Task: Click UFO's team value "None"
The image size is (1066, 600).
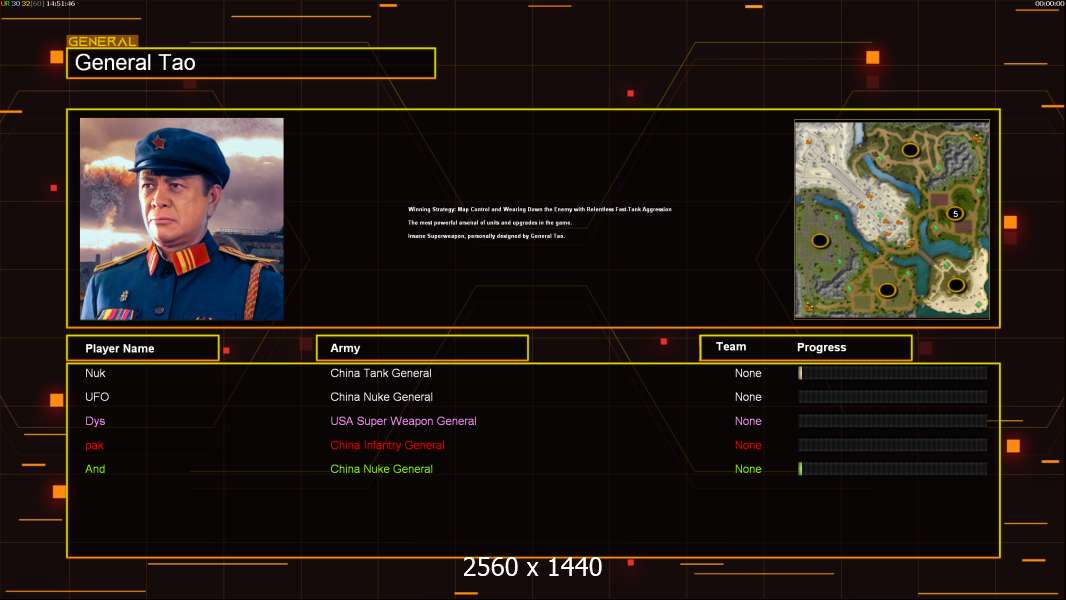Action: [748, 397]
